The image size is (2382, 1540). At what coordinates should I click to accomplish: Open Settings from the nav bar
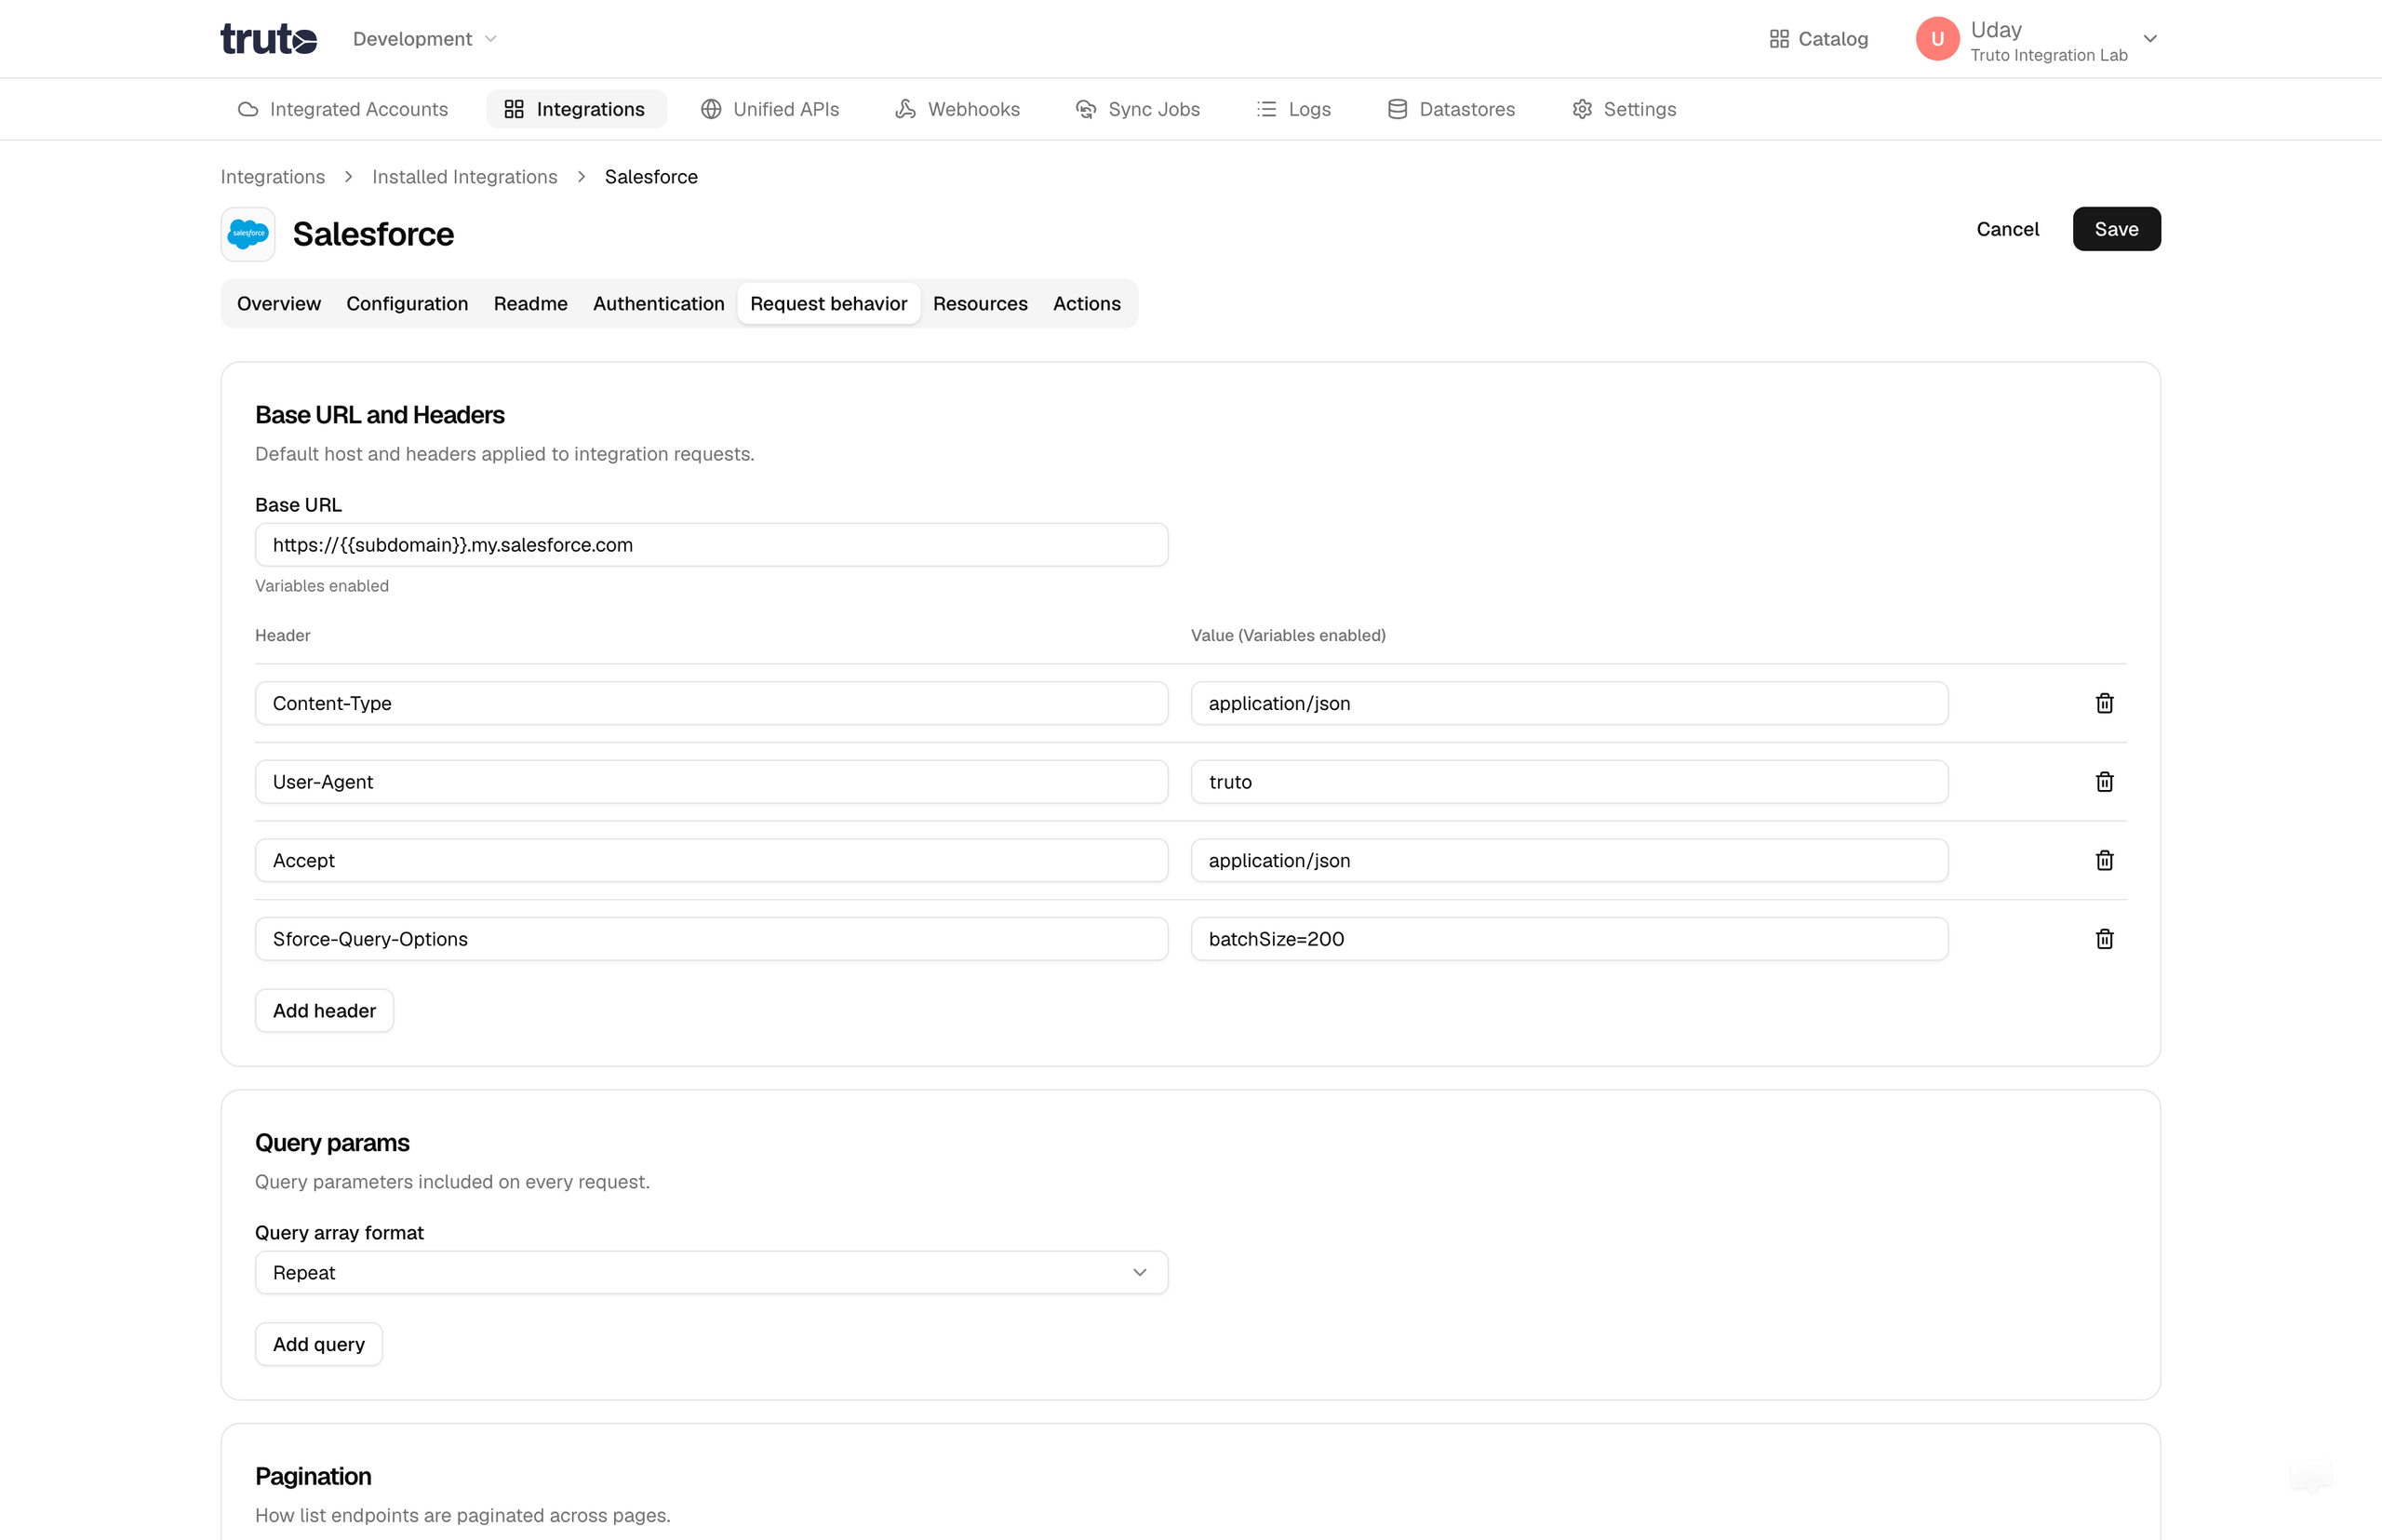(1625, 109)
